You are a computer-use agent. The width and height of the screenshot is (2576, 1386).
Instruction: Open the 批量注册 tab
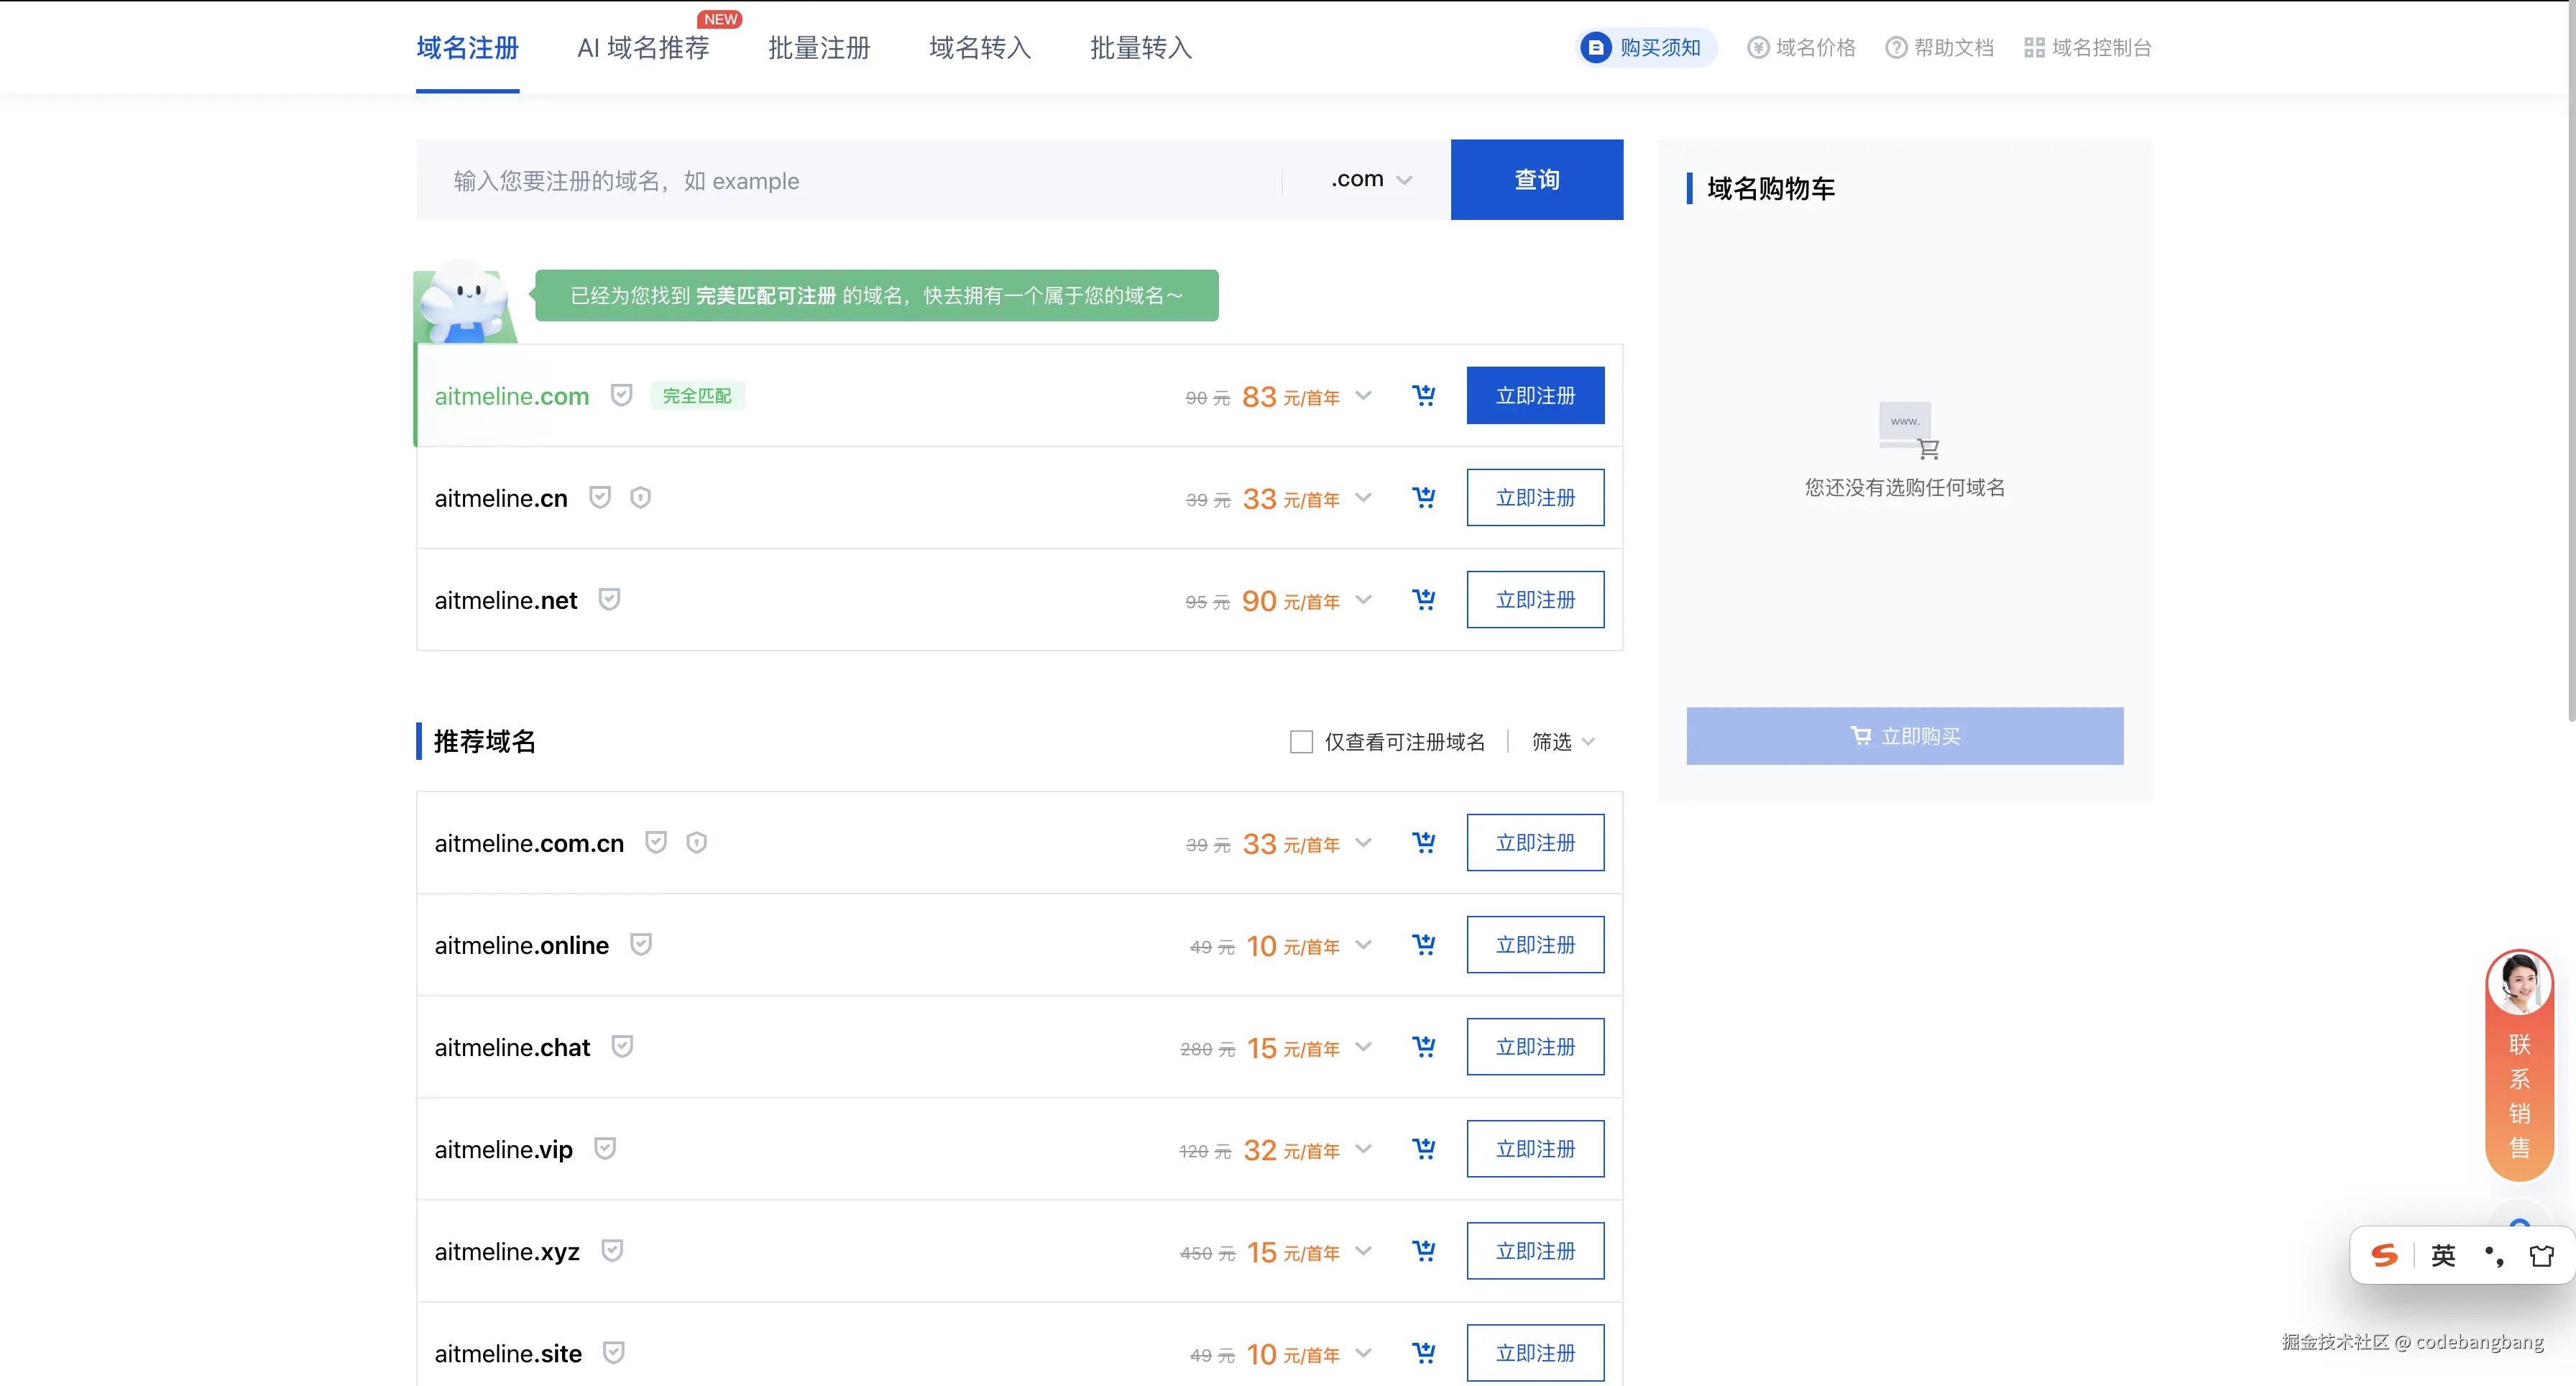point(819,48)
